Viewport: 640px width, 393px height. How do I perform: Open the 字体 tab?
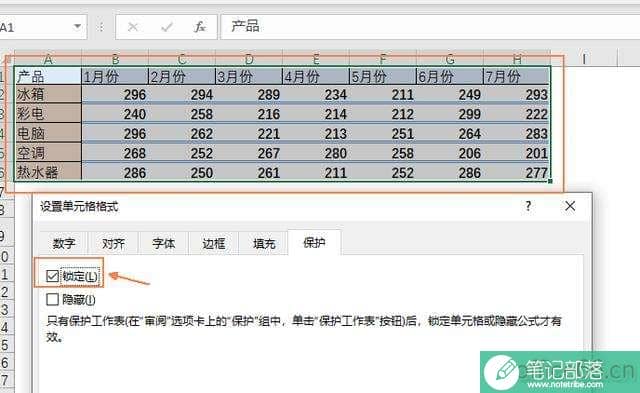click(163, 244)
